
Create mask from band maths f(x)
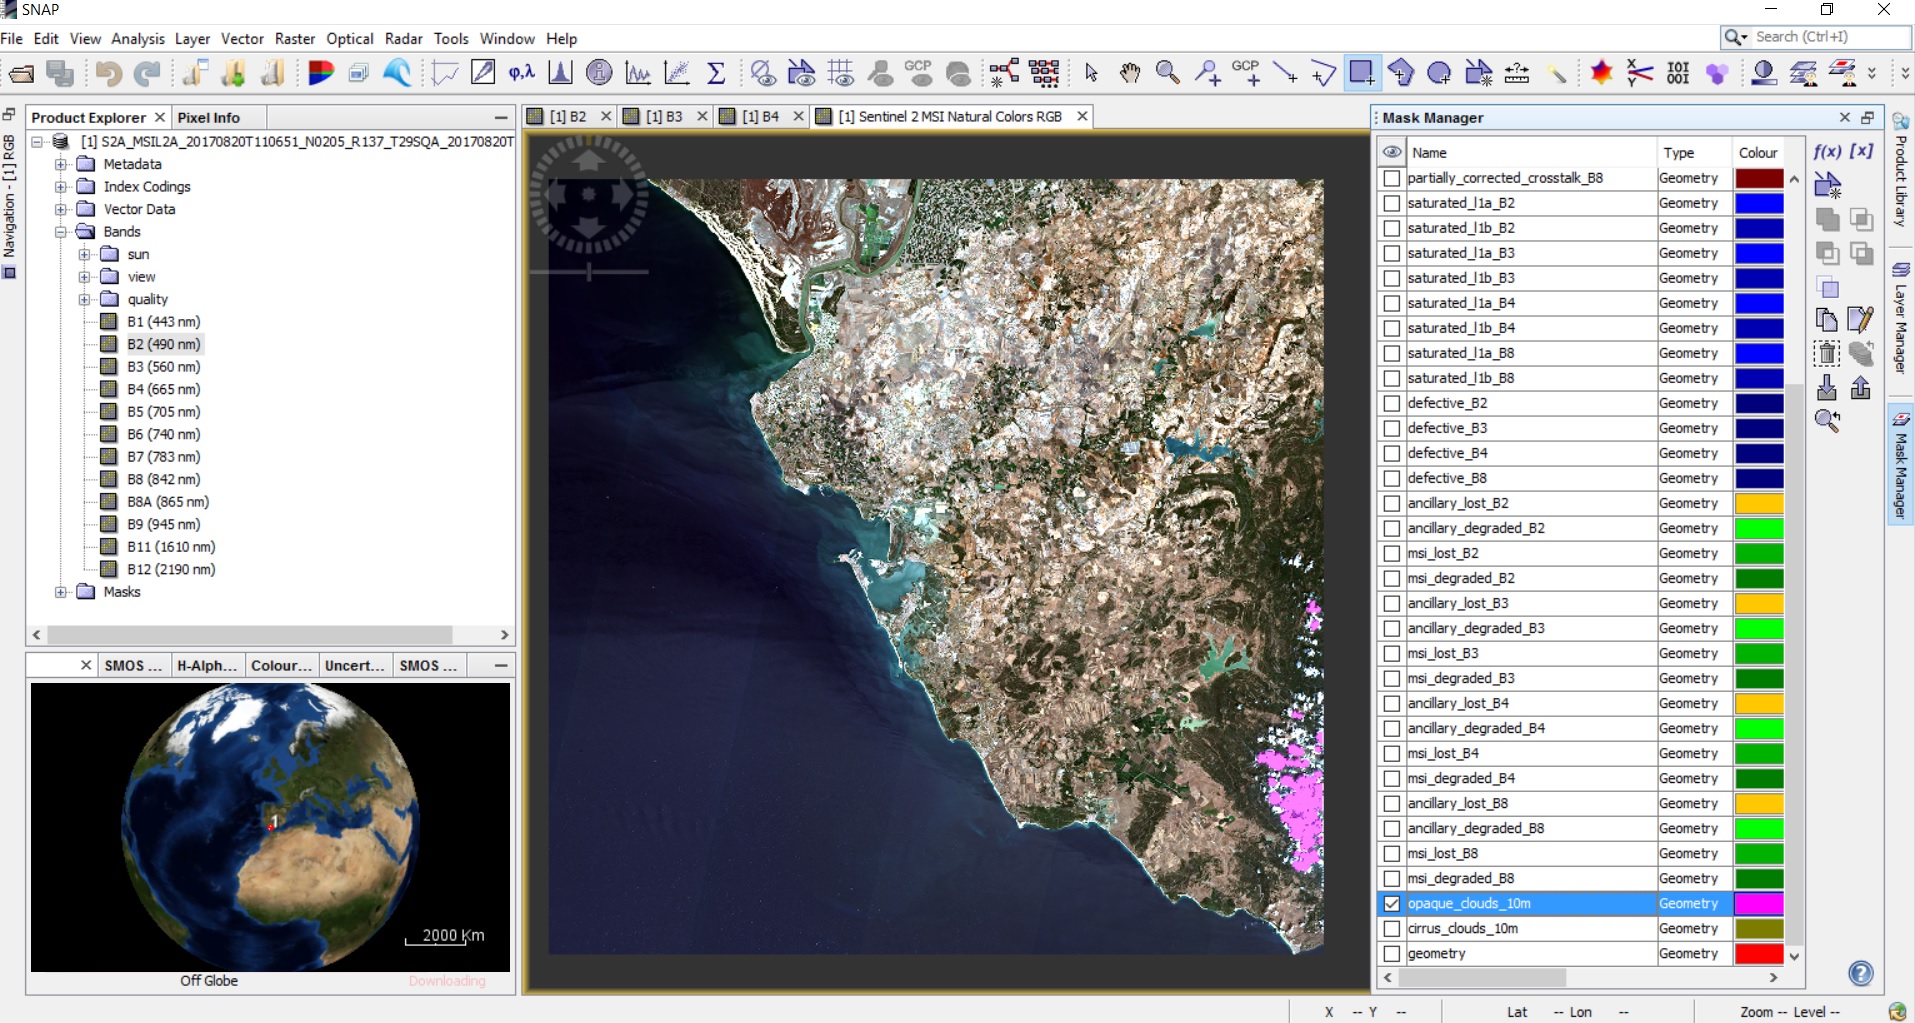coord(1827,152)
